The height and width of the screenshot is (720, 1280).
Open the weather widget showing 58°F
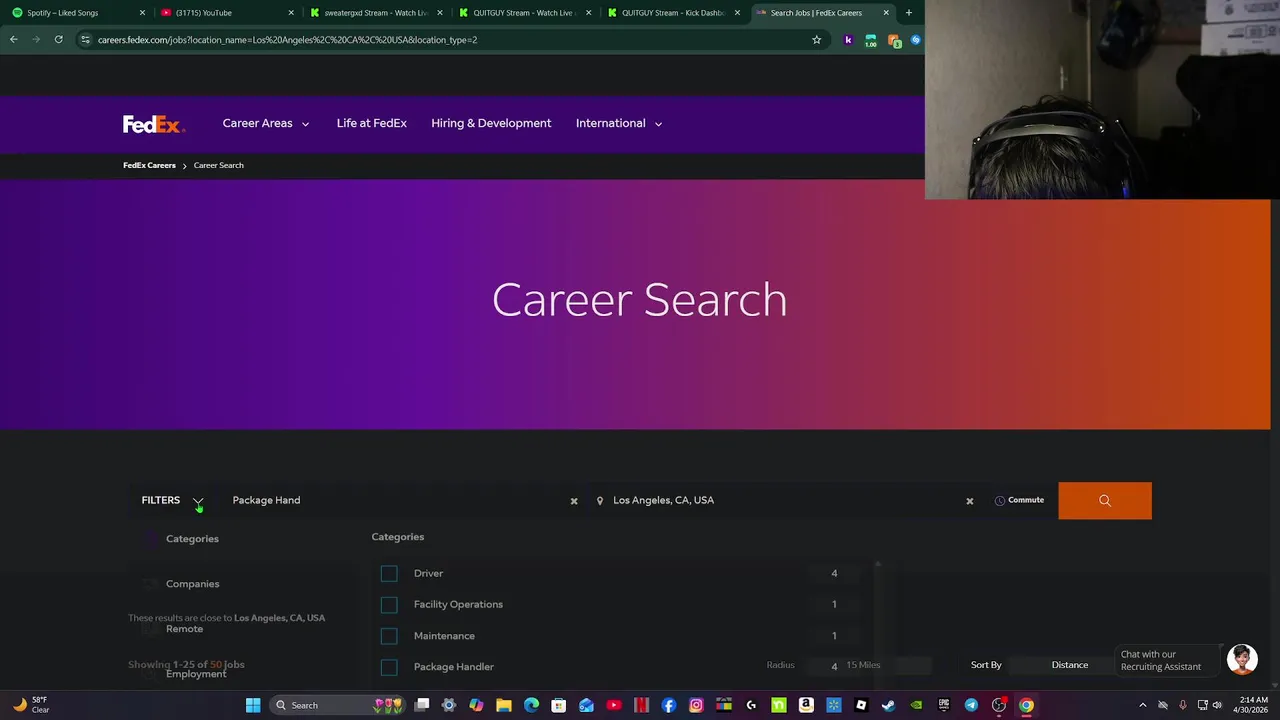tap(30, 705)
